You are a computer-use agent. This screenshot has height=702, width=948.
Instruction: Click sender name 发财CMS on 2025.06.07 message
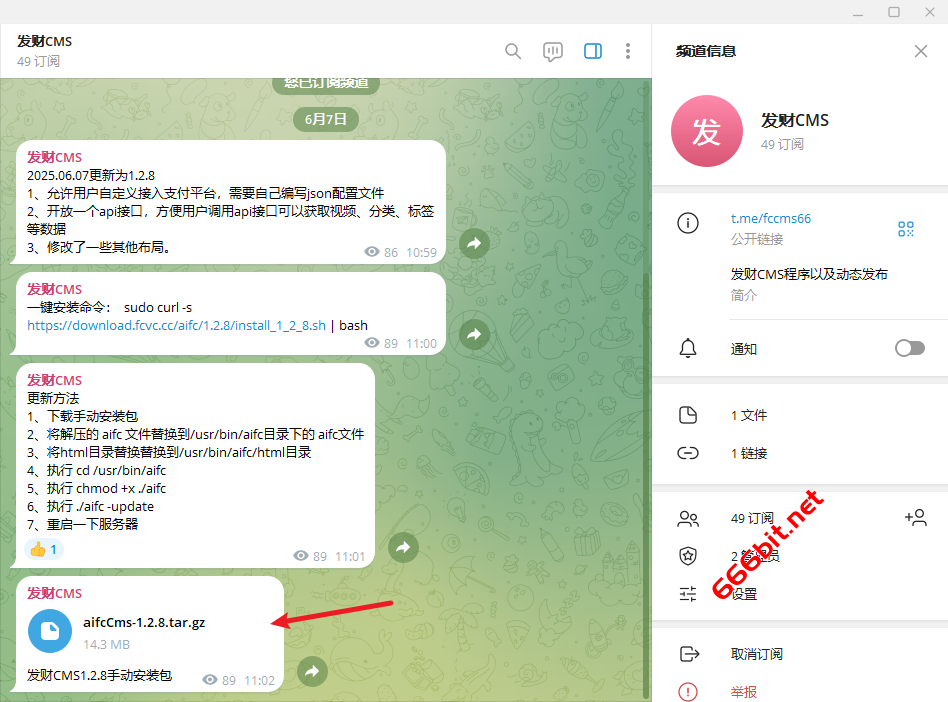pyautogui.click(x=54, y=157)
